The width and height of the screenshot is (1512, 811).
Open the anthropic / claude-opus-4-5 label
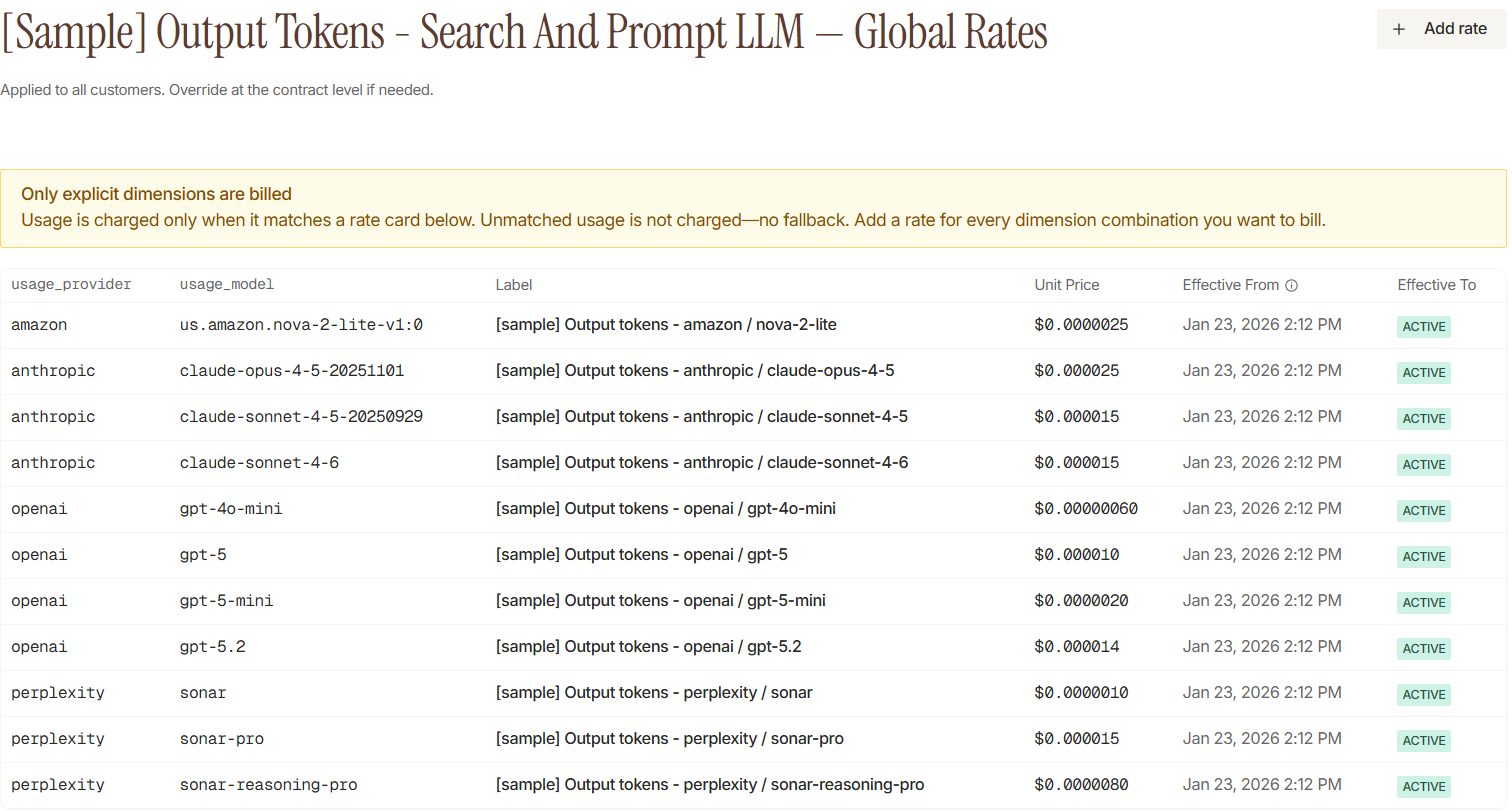coord(695,371)
